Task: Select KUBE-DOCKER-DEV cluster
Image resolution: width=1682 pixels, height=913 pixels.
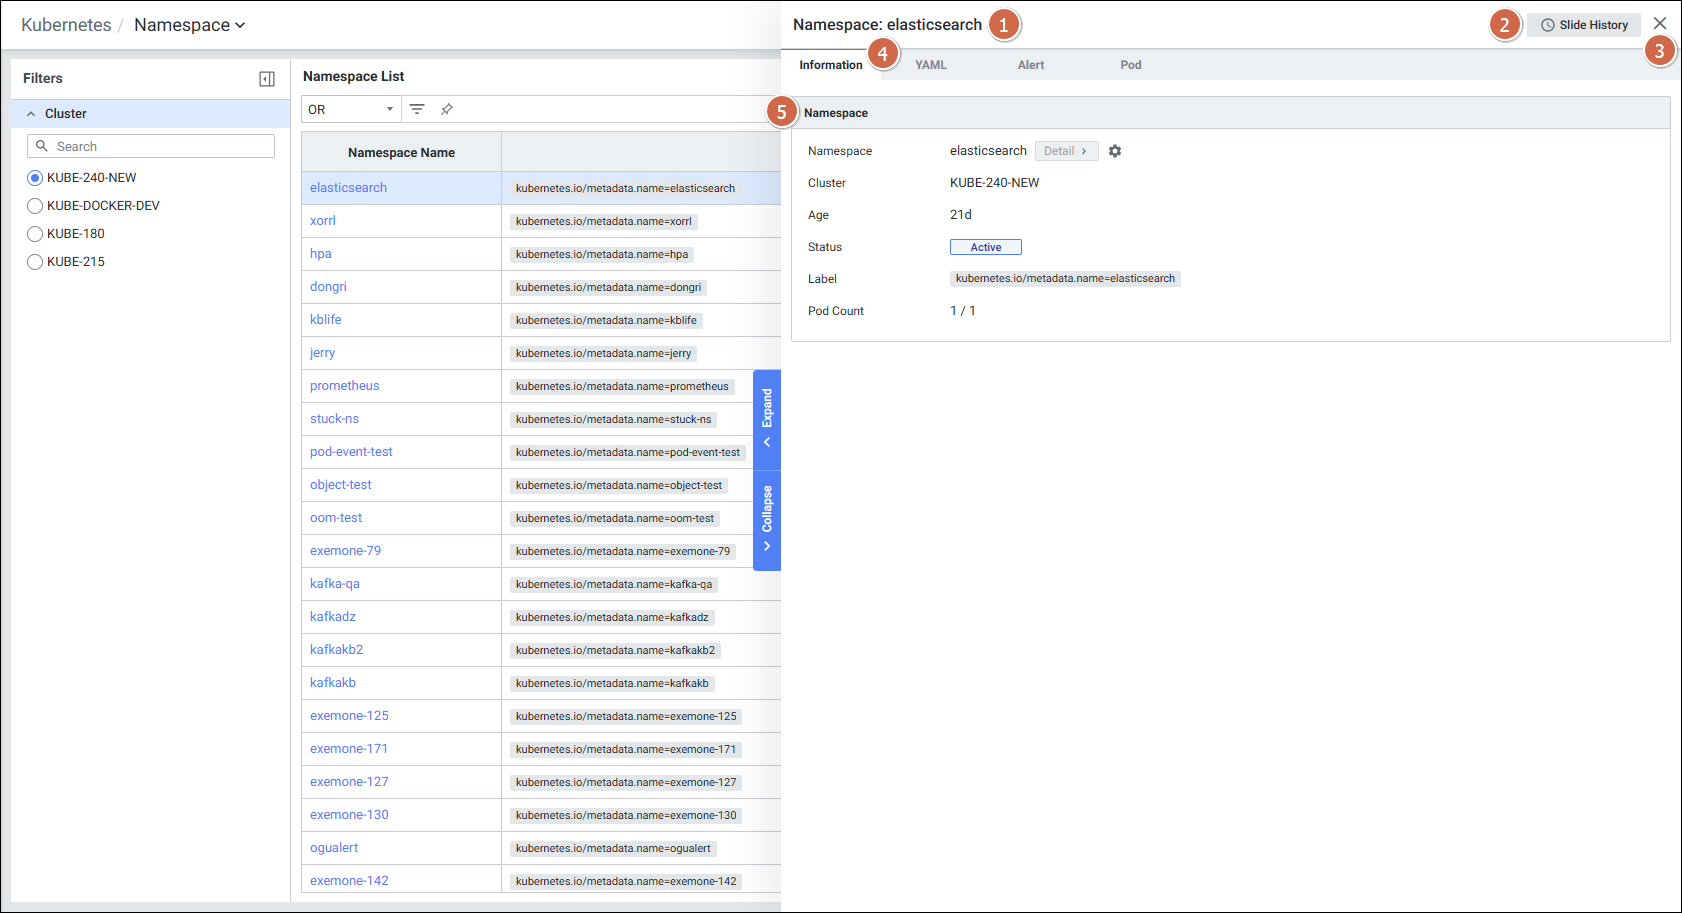Action: click(35, 206)
